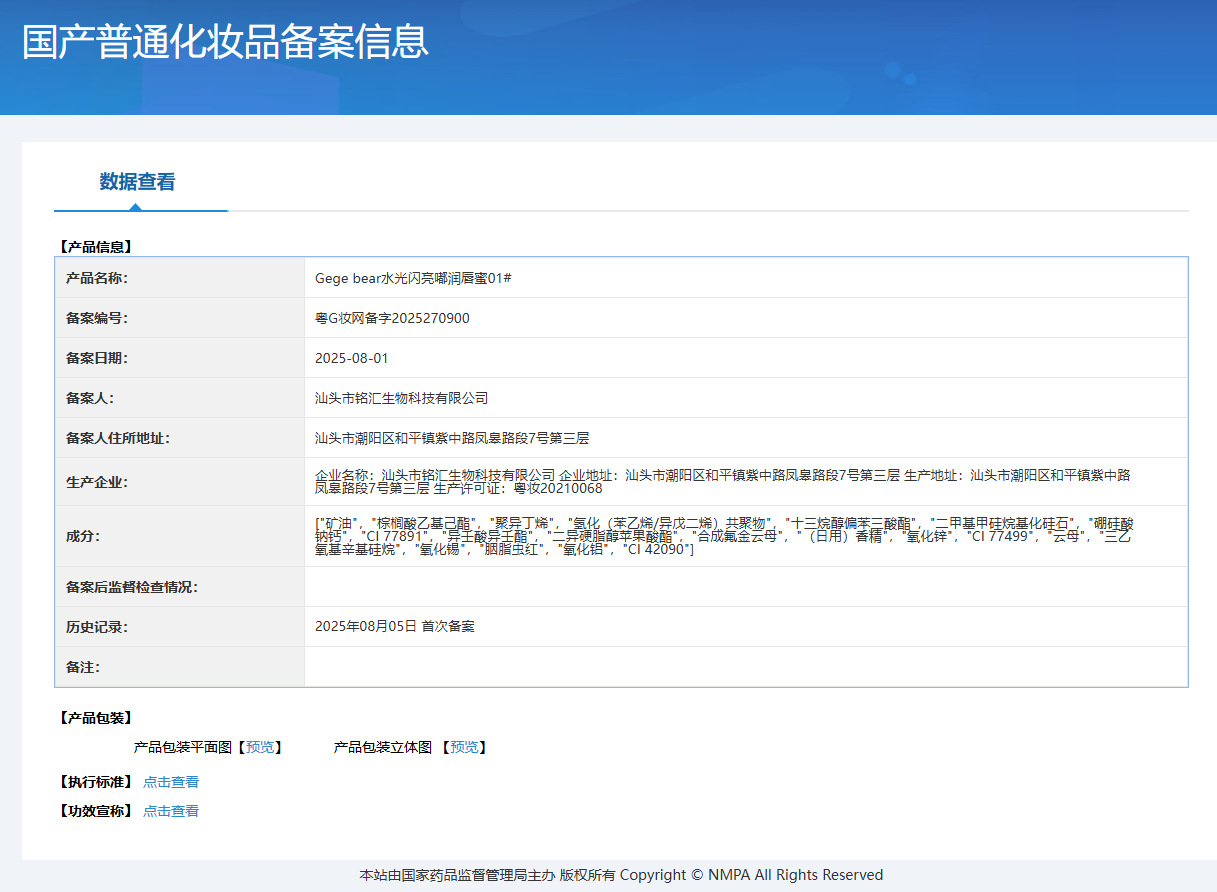Click the 备案人 company name value
Viewport: 1217px width, 892px height.
401,398
